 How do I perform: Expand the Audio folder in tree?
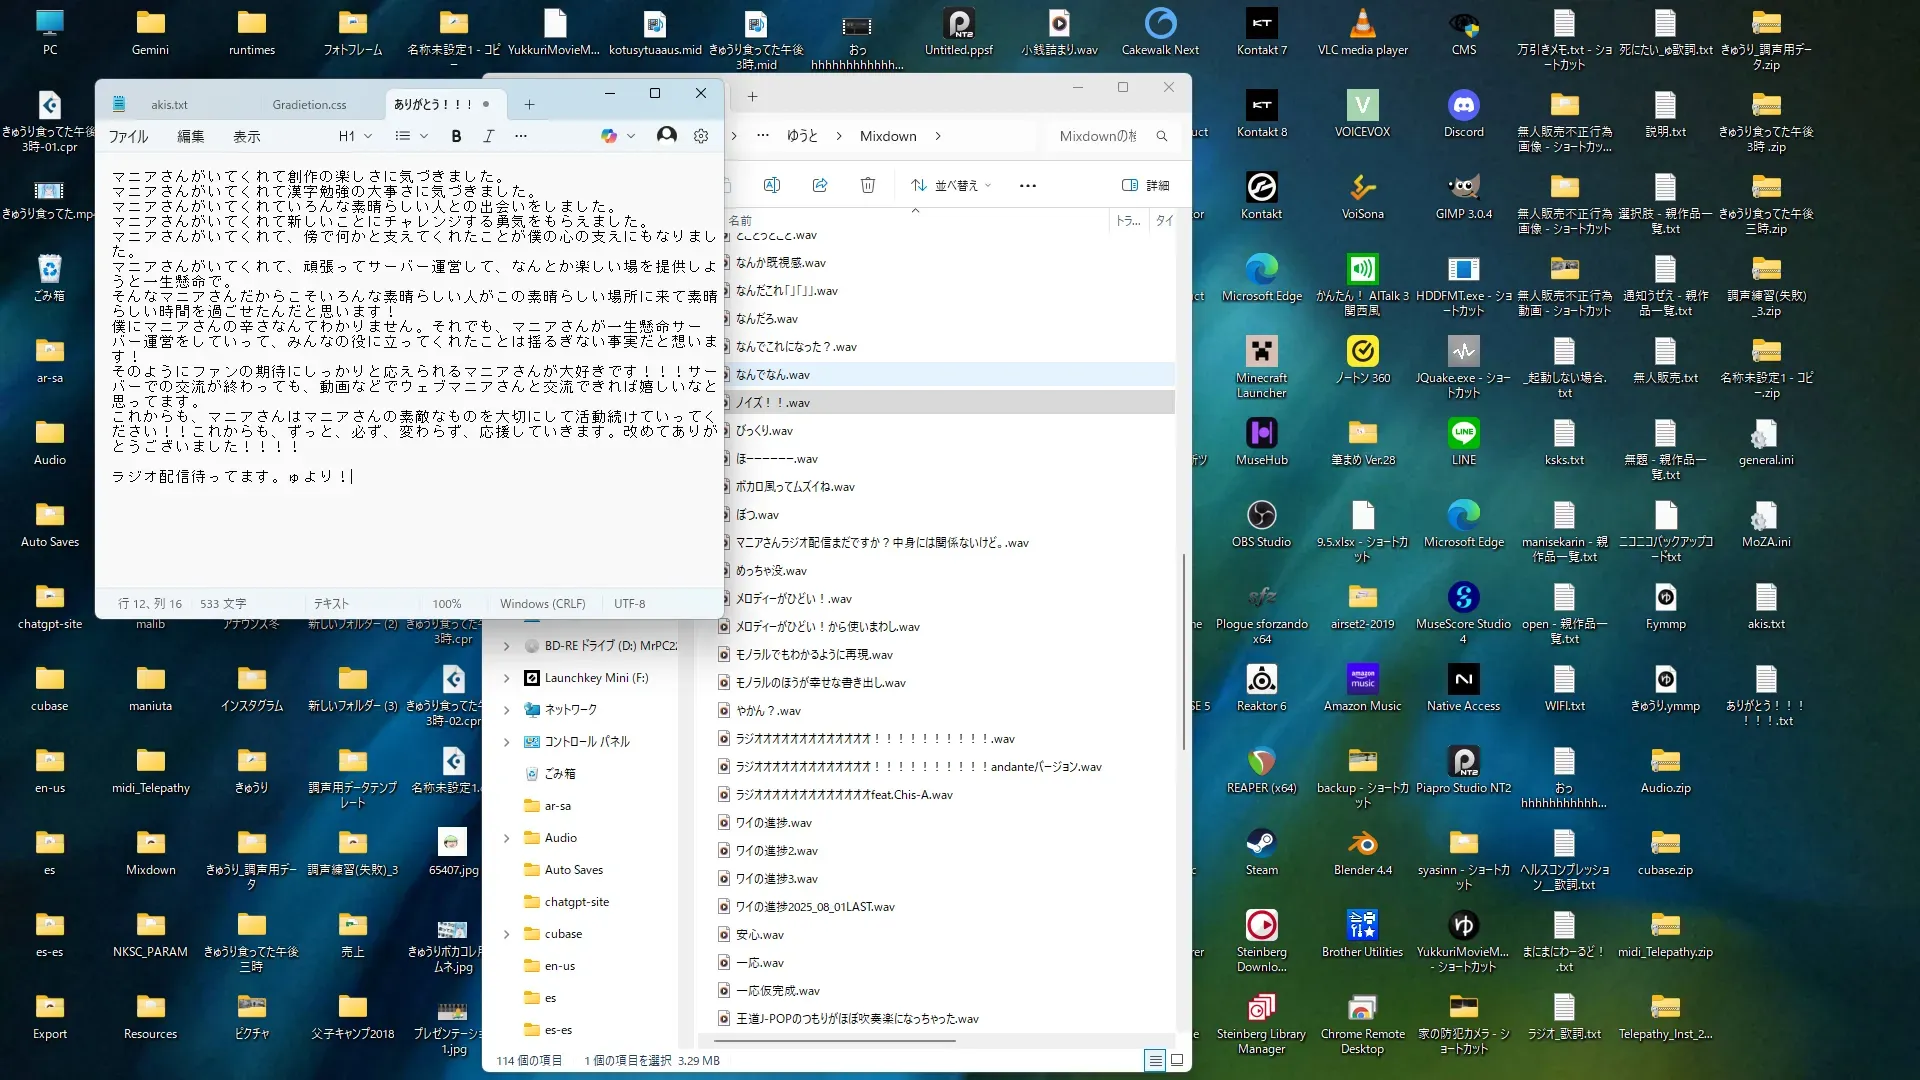pos(507,838)
